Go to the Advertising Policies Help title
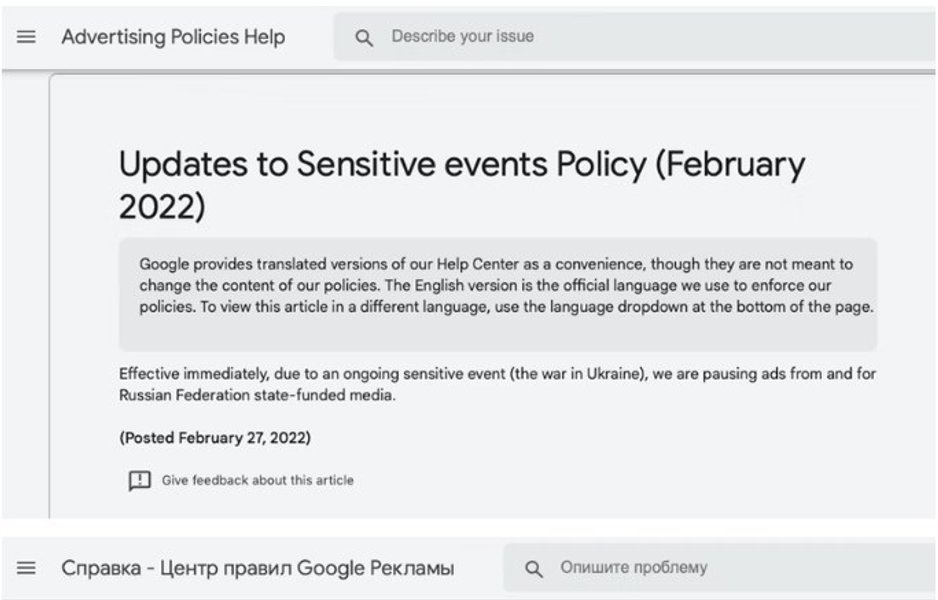The image size is (938, 600). click(173, 37)
